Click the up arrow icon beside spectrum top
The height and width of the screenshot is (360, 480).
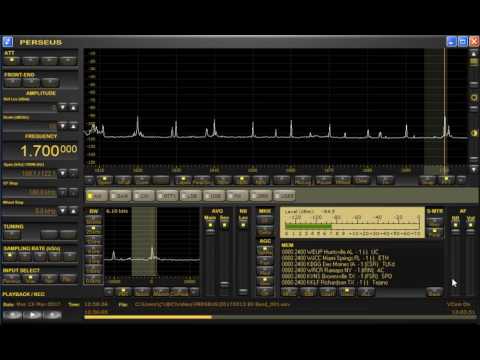pos(474,53)
